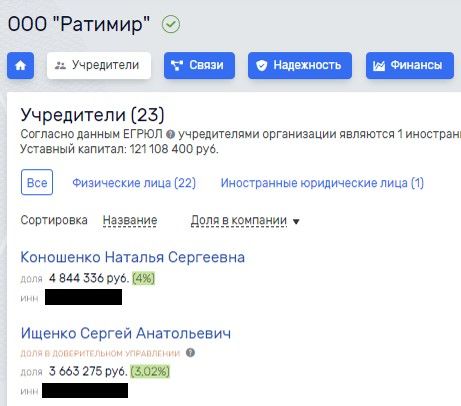Viewport: 461px width, 406px height.
Task: Open Ищенко Сергей Анатольевич profile
Action: (126, 333)
